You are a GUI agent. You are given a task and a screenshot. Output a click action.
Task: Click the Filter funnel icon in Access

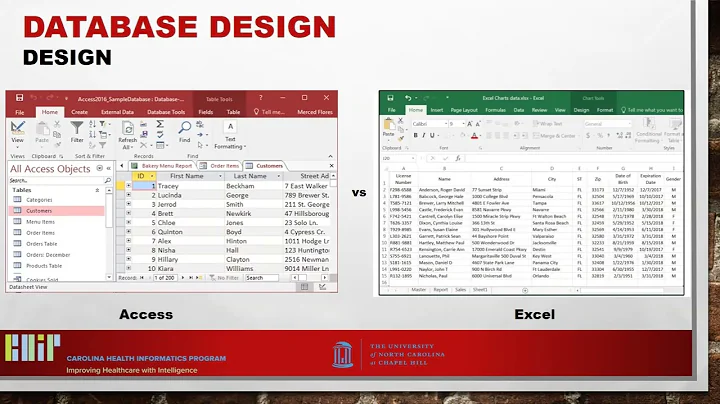pos(77,128)
